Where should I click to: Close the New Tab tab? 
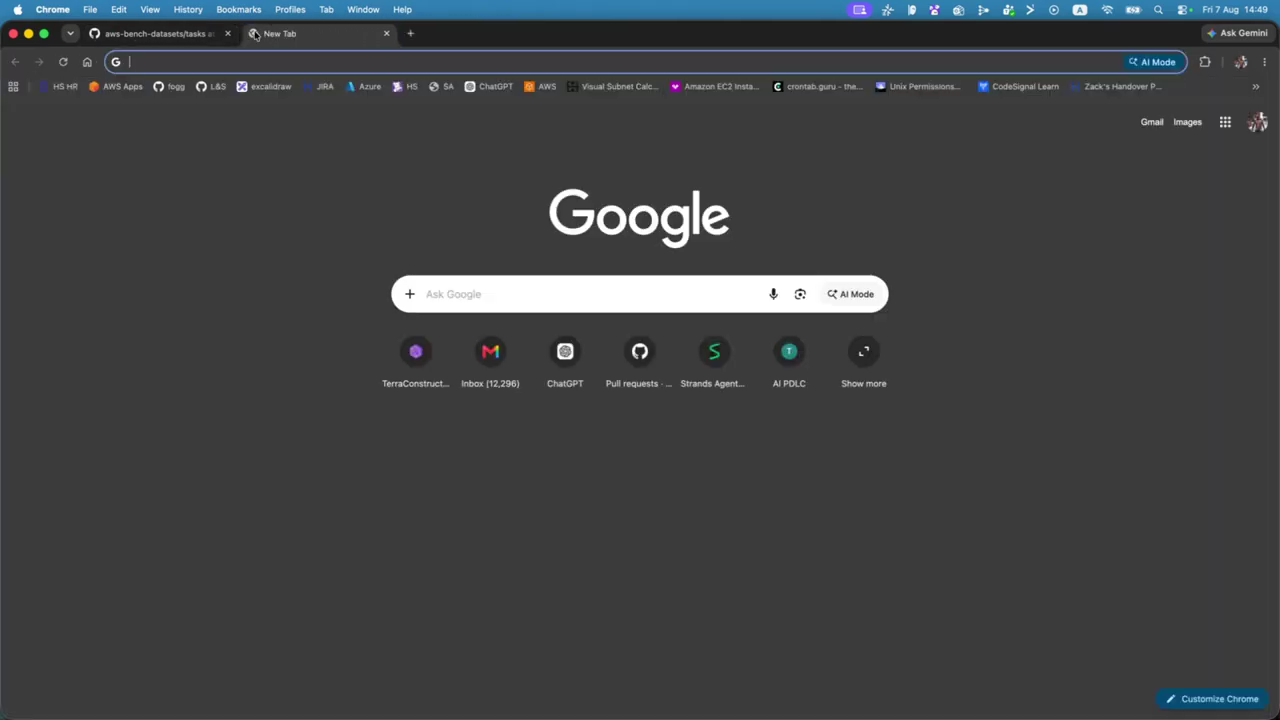point(387,34)
